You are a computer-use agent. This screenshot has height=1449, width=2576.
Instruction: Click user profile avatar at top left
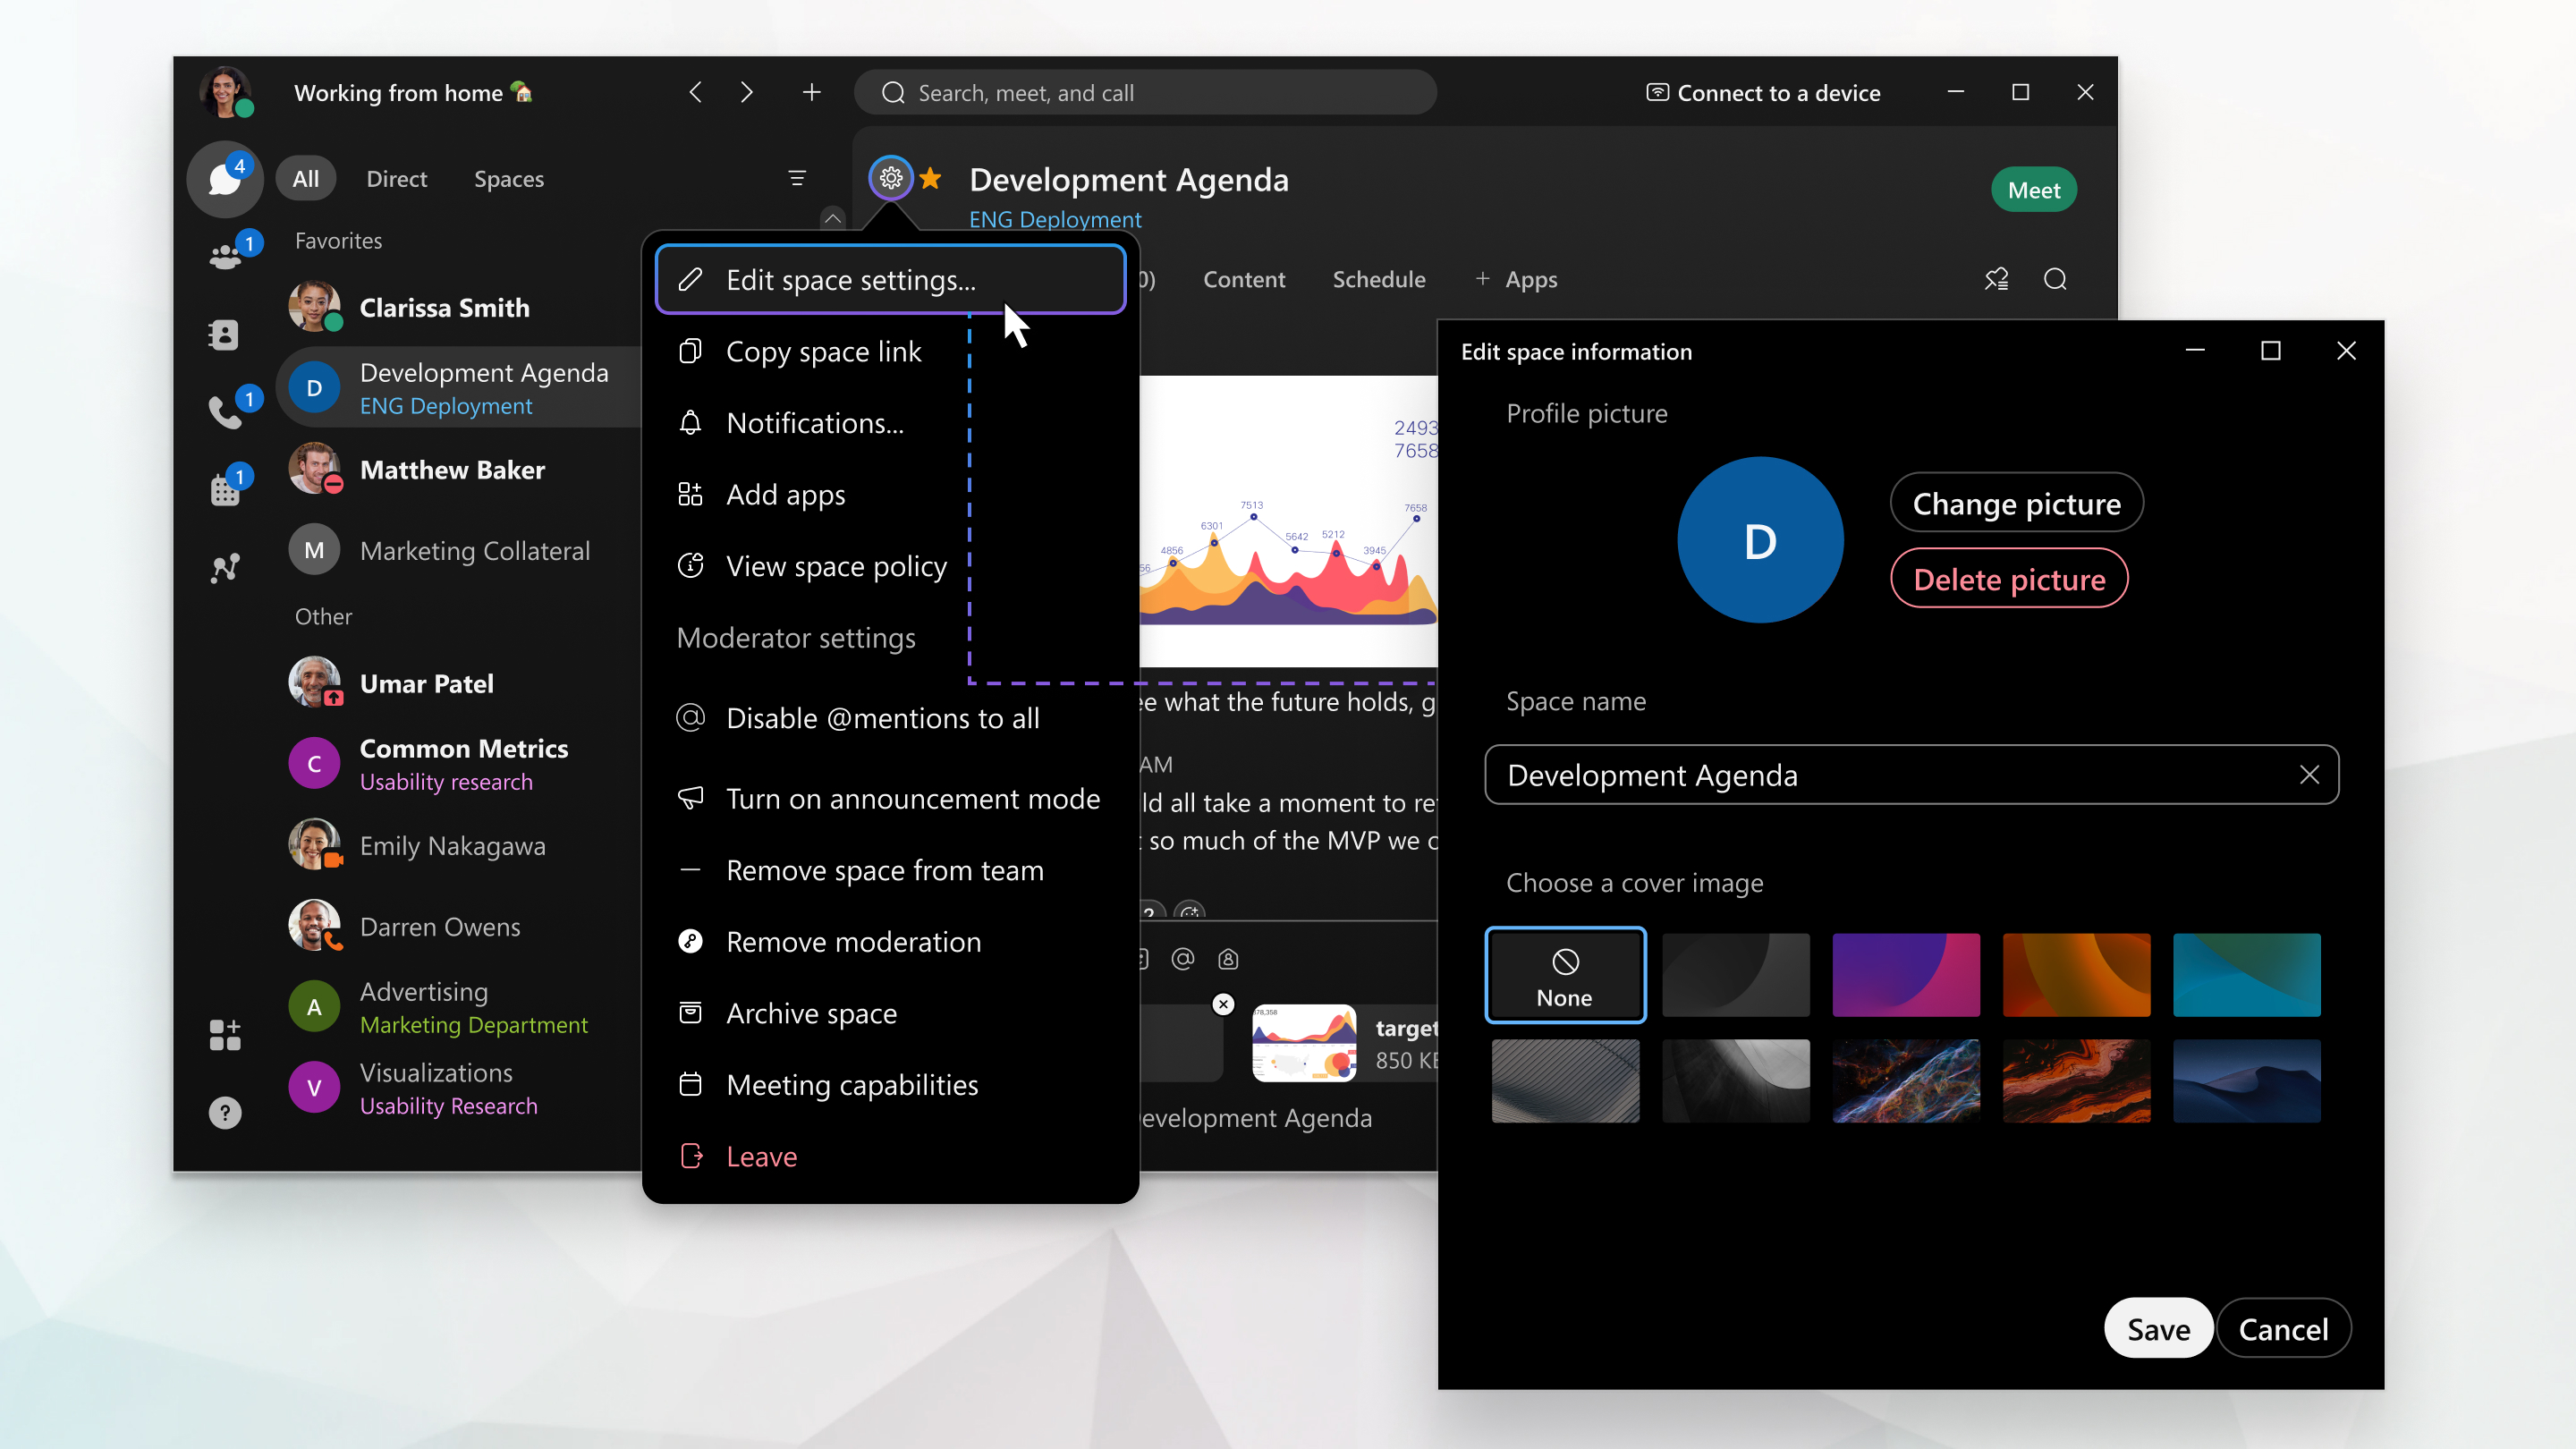225,92
